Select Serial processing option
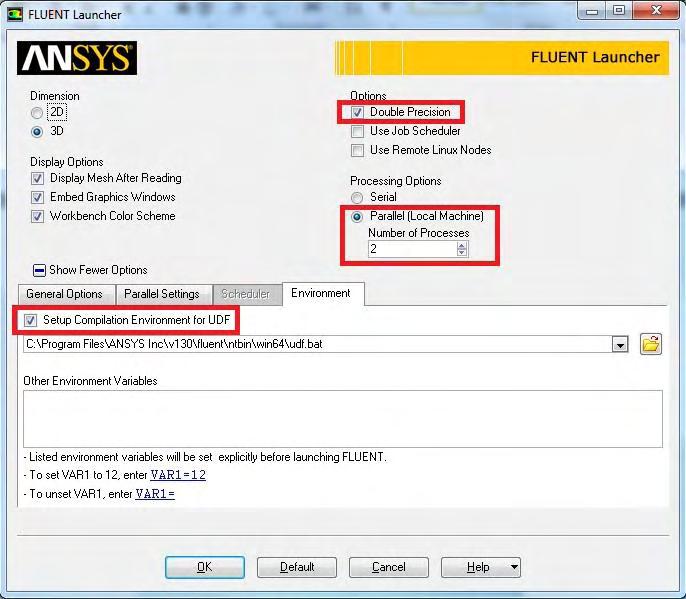This screenshot has height=599, width=686. click(x=357, y=198)
